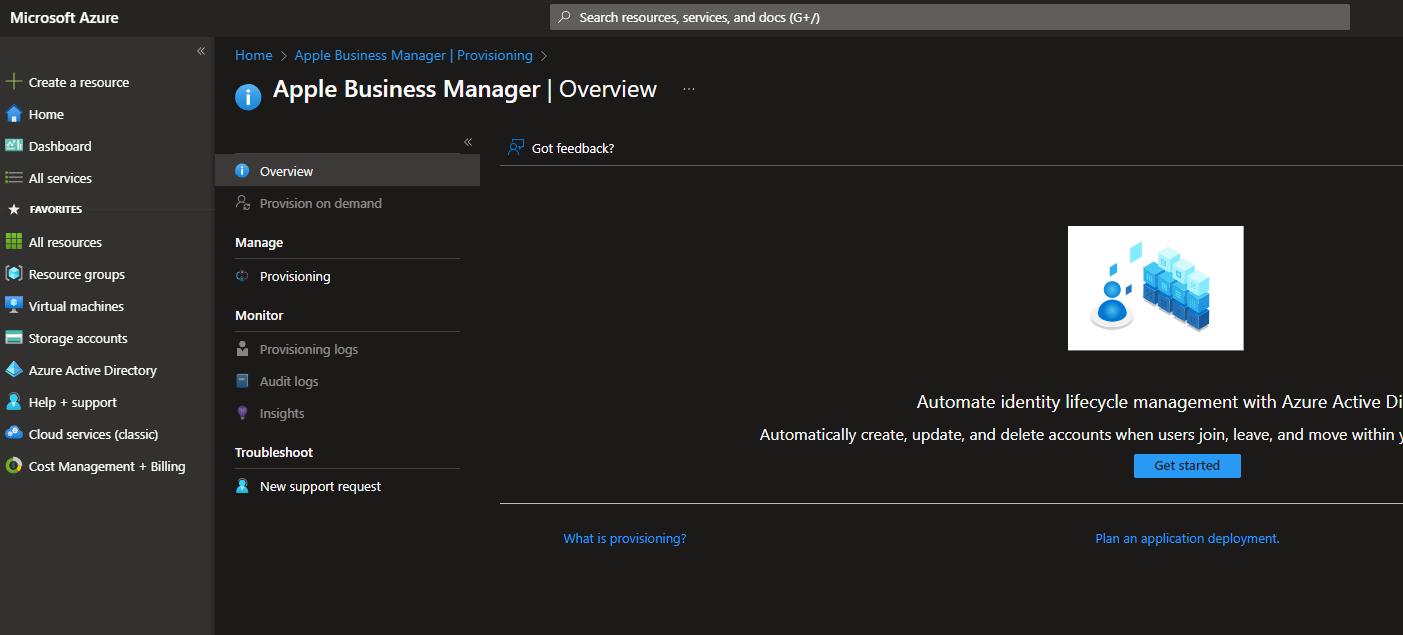Open the 'What is provisioning?' link

pyautogui.click(x=624, y=538)
